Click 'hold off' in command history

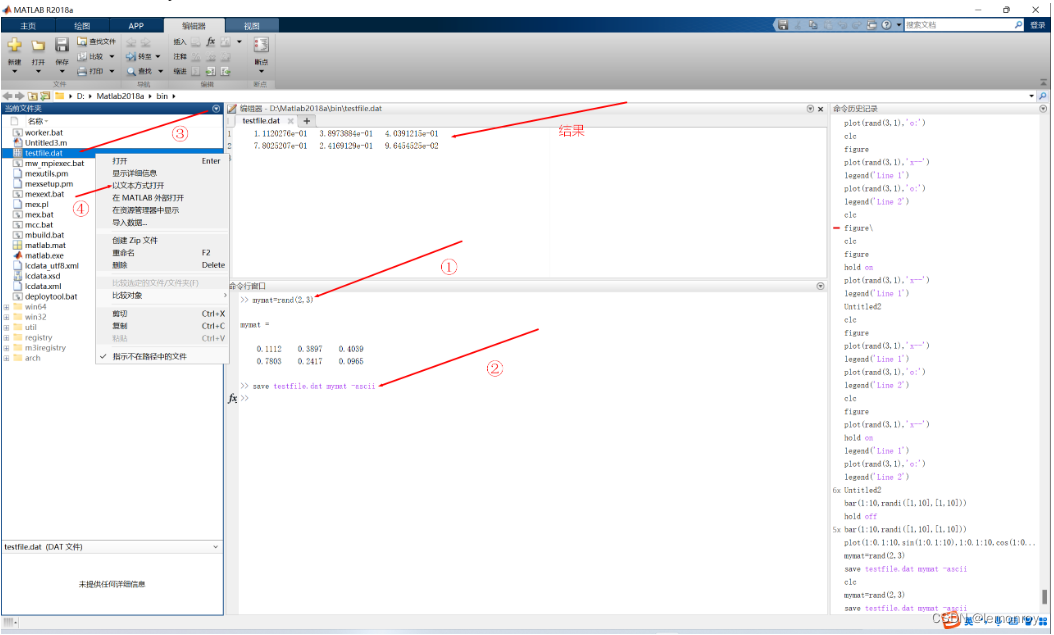860,516
